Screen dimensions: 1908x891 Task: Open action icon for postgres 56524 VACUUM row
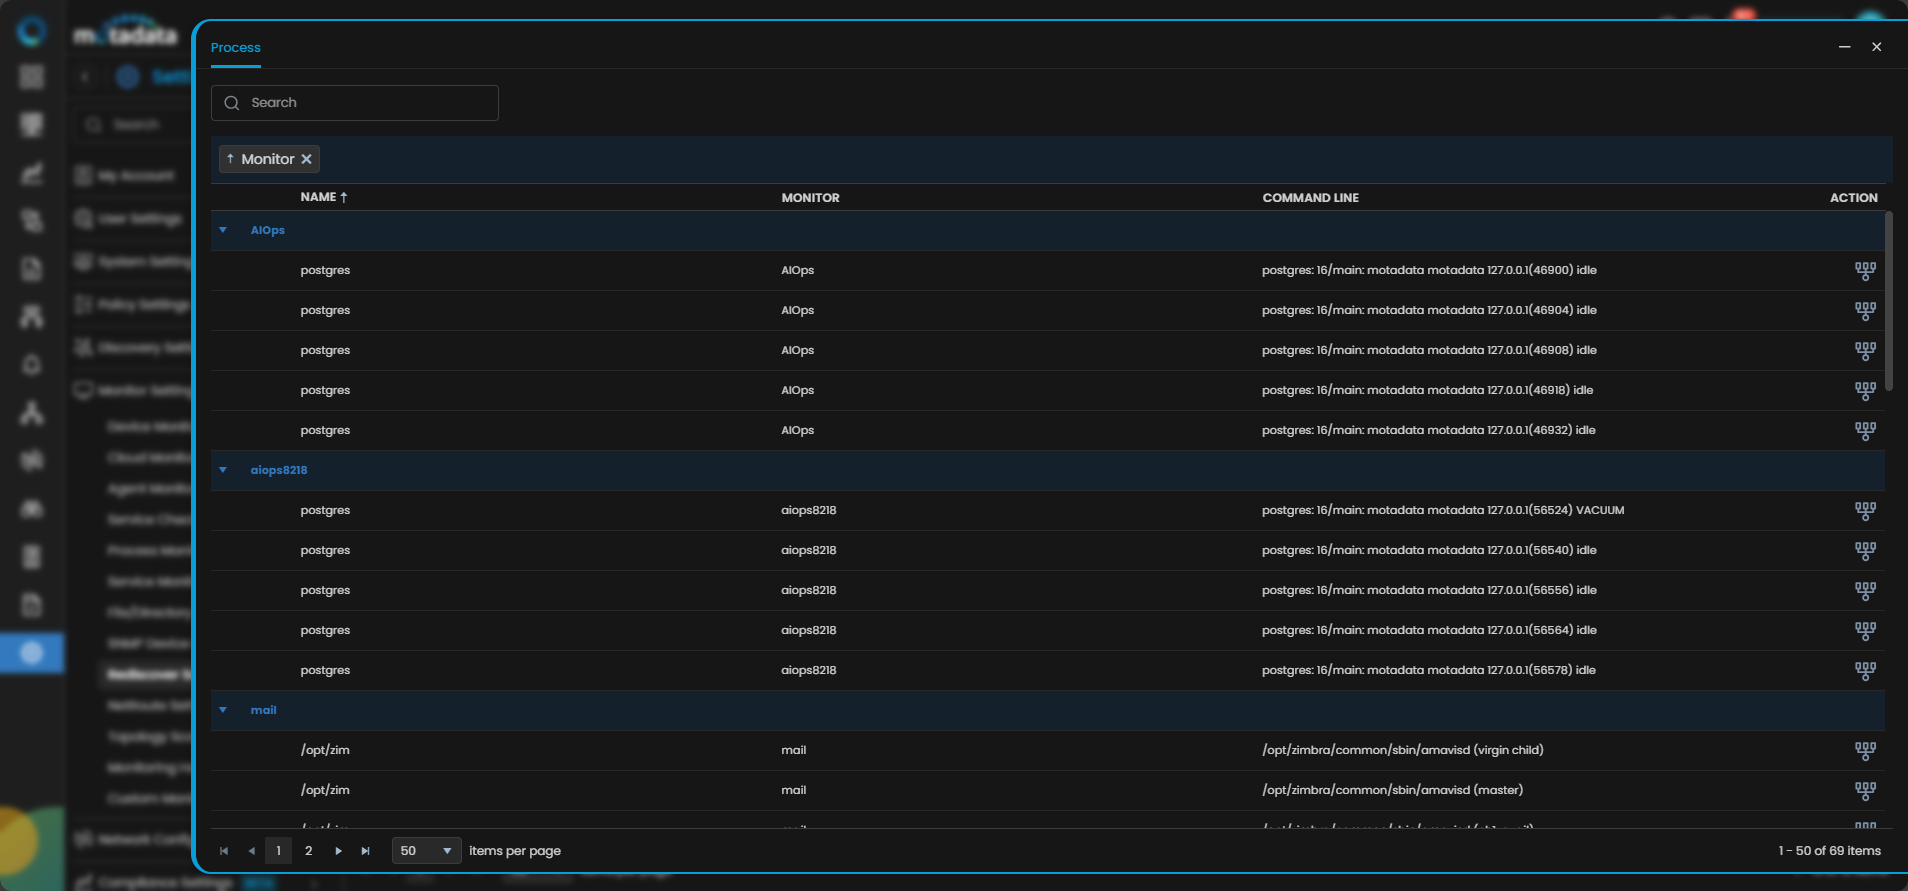pos(1865,510)
